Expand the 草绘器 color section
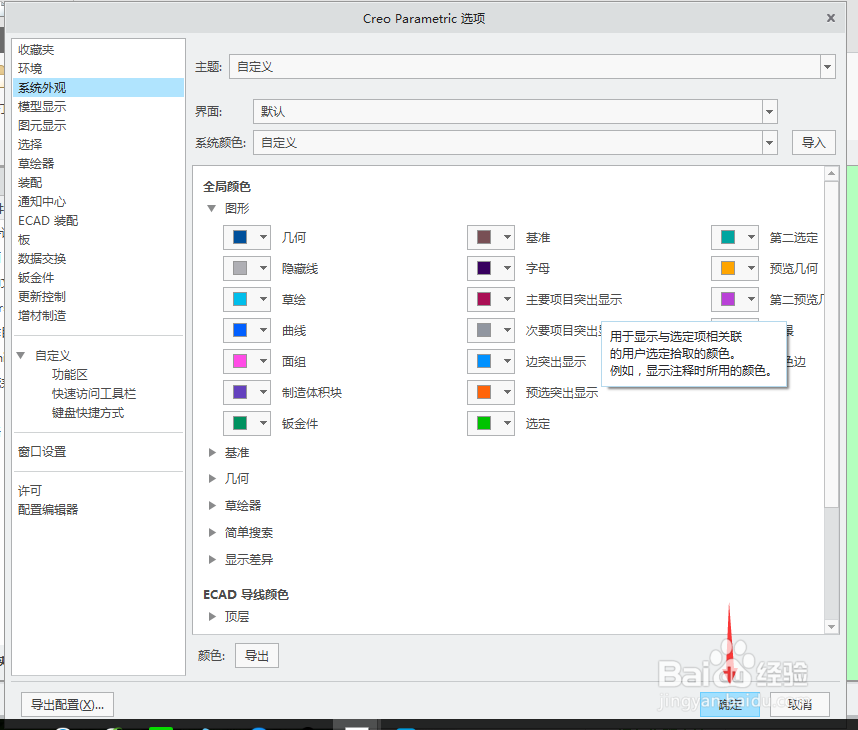 point(212,506)
